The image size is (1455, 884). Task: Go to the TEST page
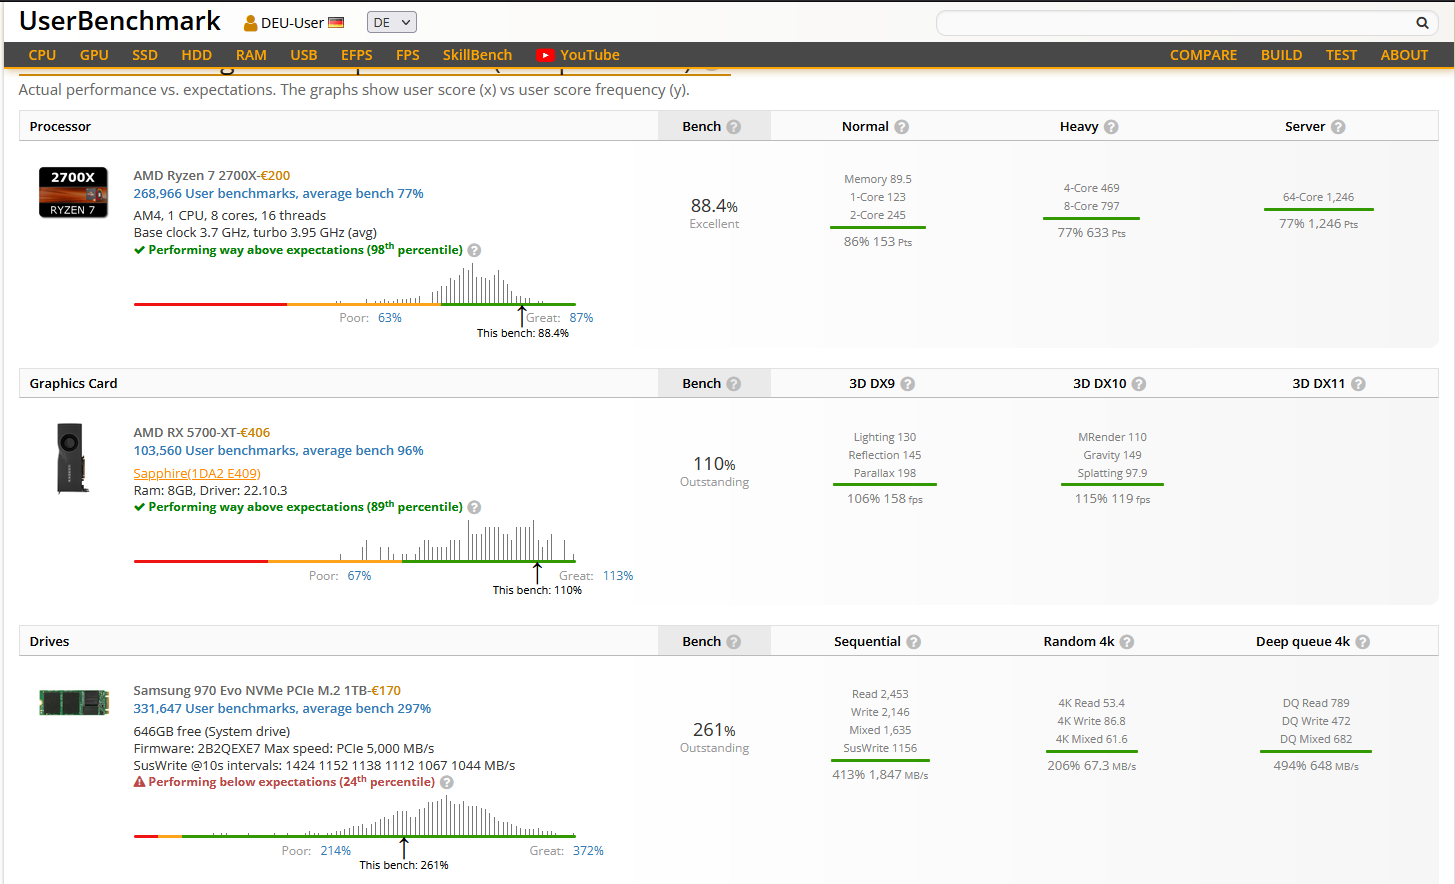(x=1341, y=55)
